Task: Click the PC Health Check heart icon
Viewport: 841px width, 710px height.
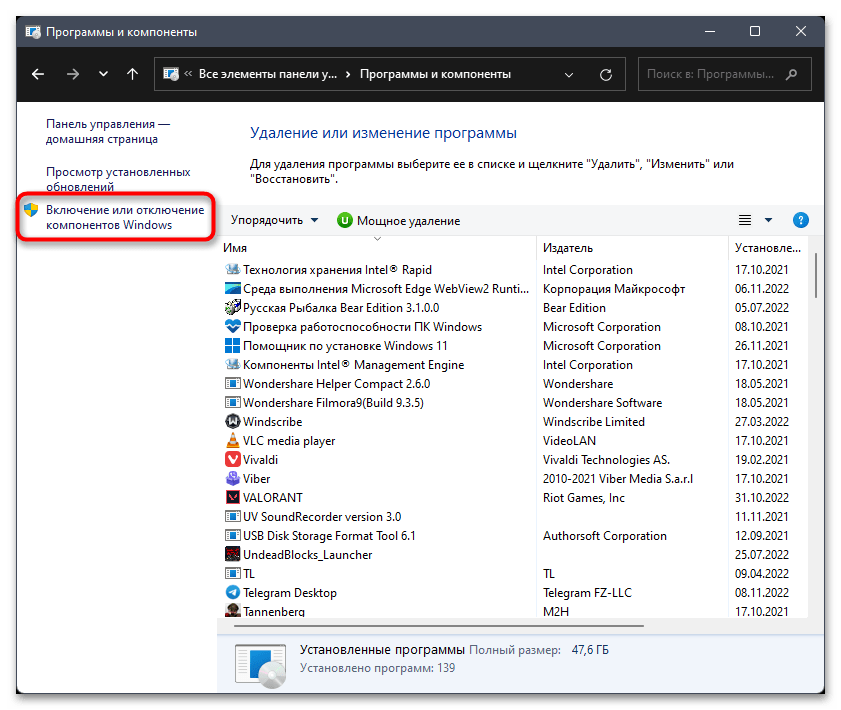Action: pyautogui.click(x=232, y=327)
